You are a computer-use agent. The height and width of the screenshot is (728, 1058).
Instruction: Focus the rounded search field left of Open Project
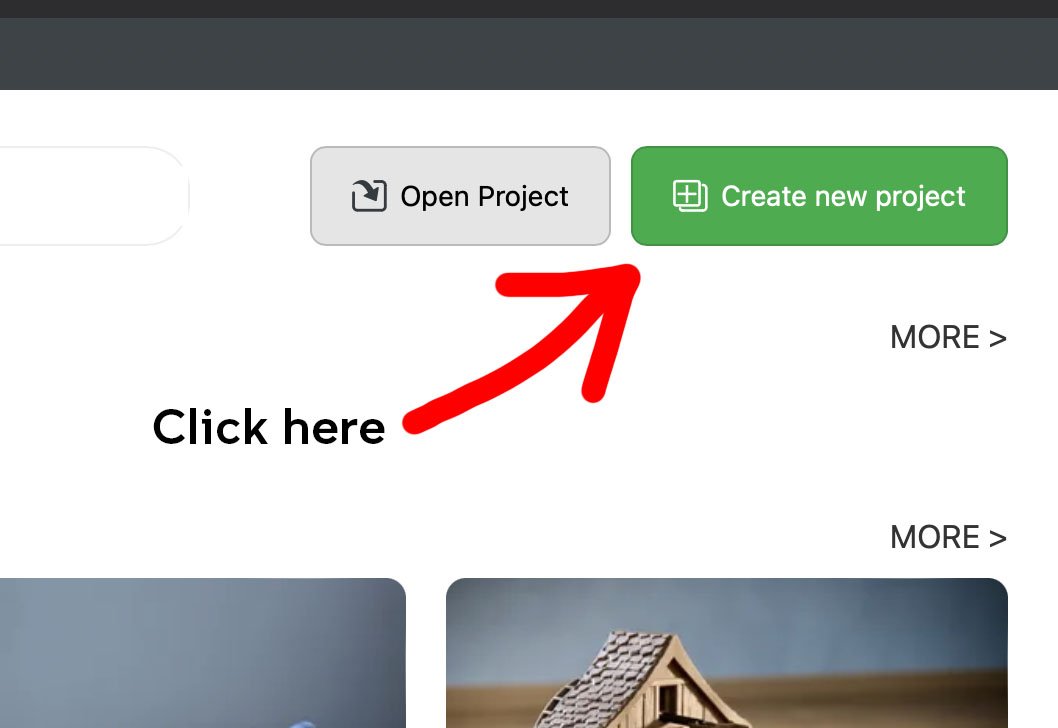point(94,196)
